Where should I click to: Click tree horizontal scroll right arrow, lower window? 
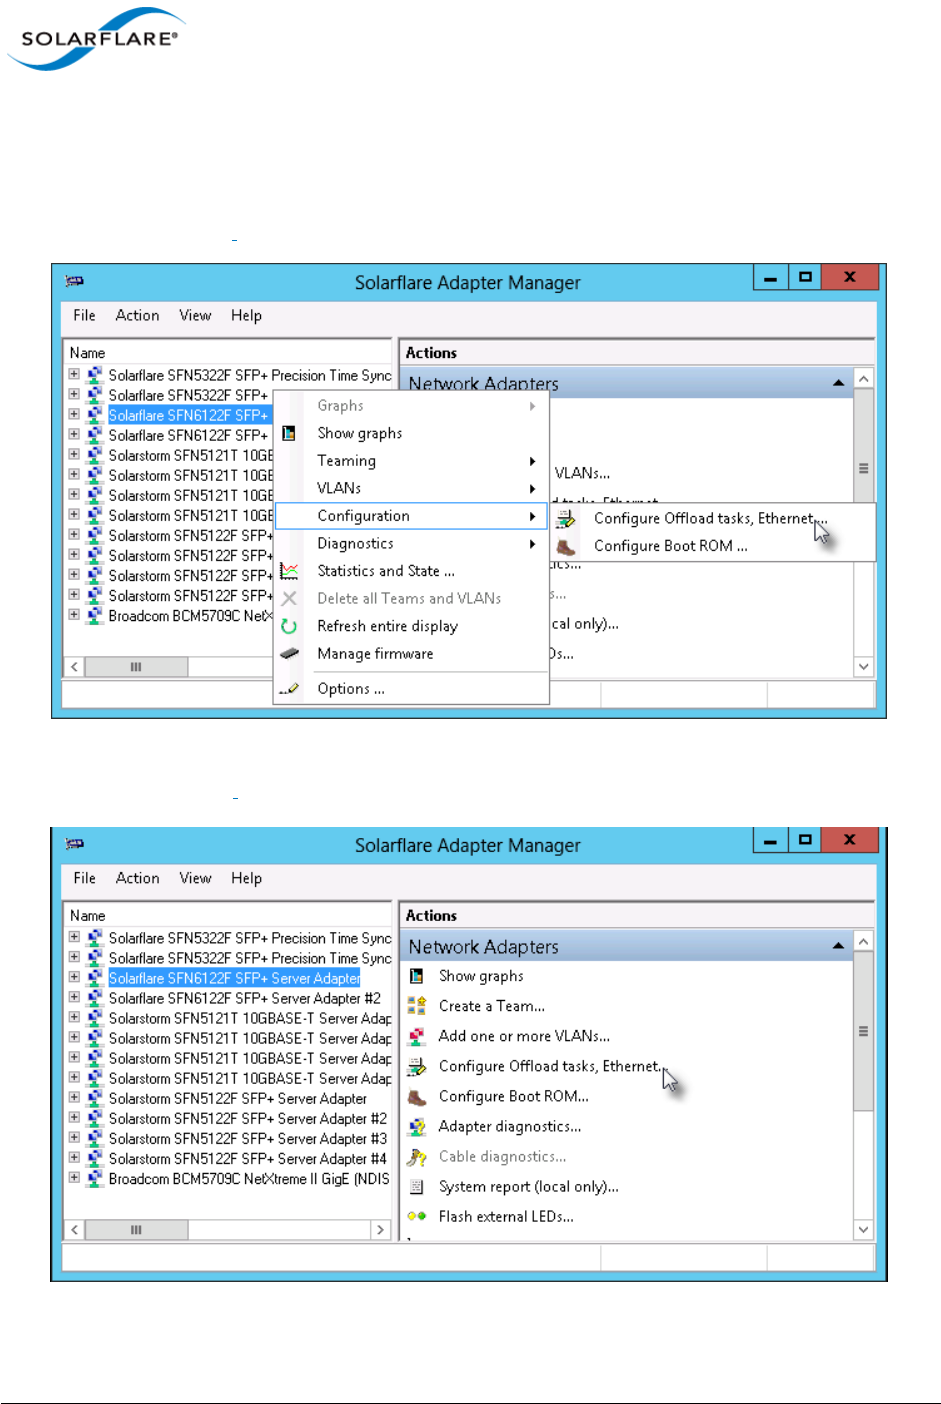380,1229
